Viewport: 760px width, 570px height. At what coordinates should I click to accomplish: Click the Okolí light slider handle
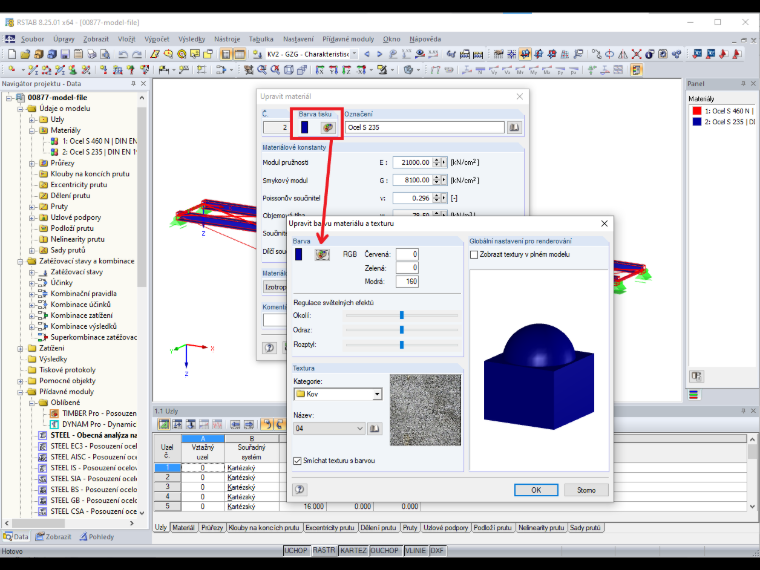tap(402, 316)
